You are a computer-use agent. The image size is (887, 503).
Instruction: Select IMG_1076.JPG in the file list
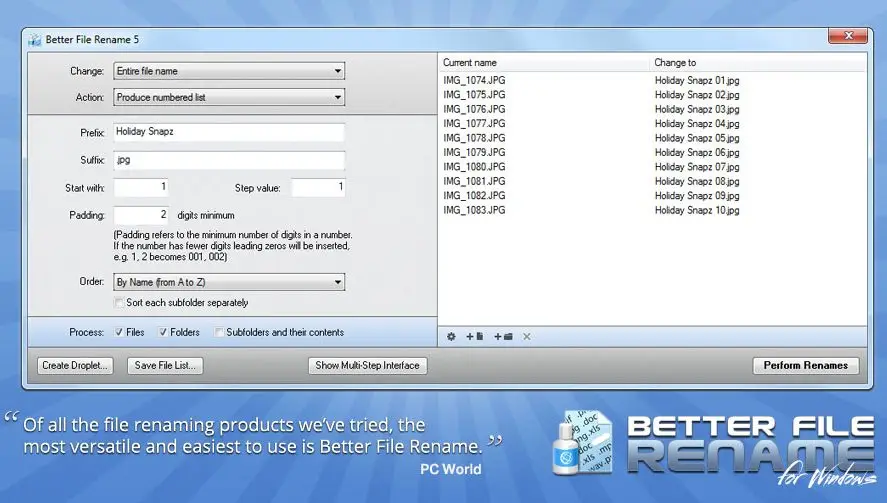pos(474,109)
